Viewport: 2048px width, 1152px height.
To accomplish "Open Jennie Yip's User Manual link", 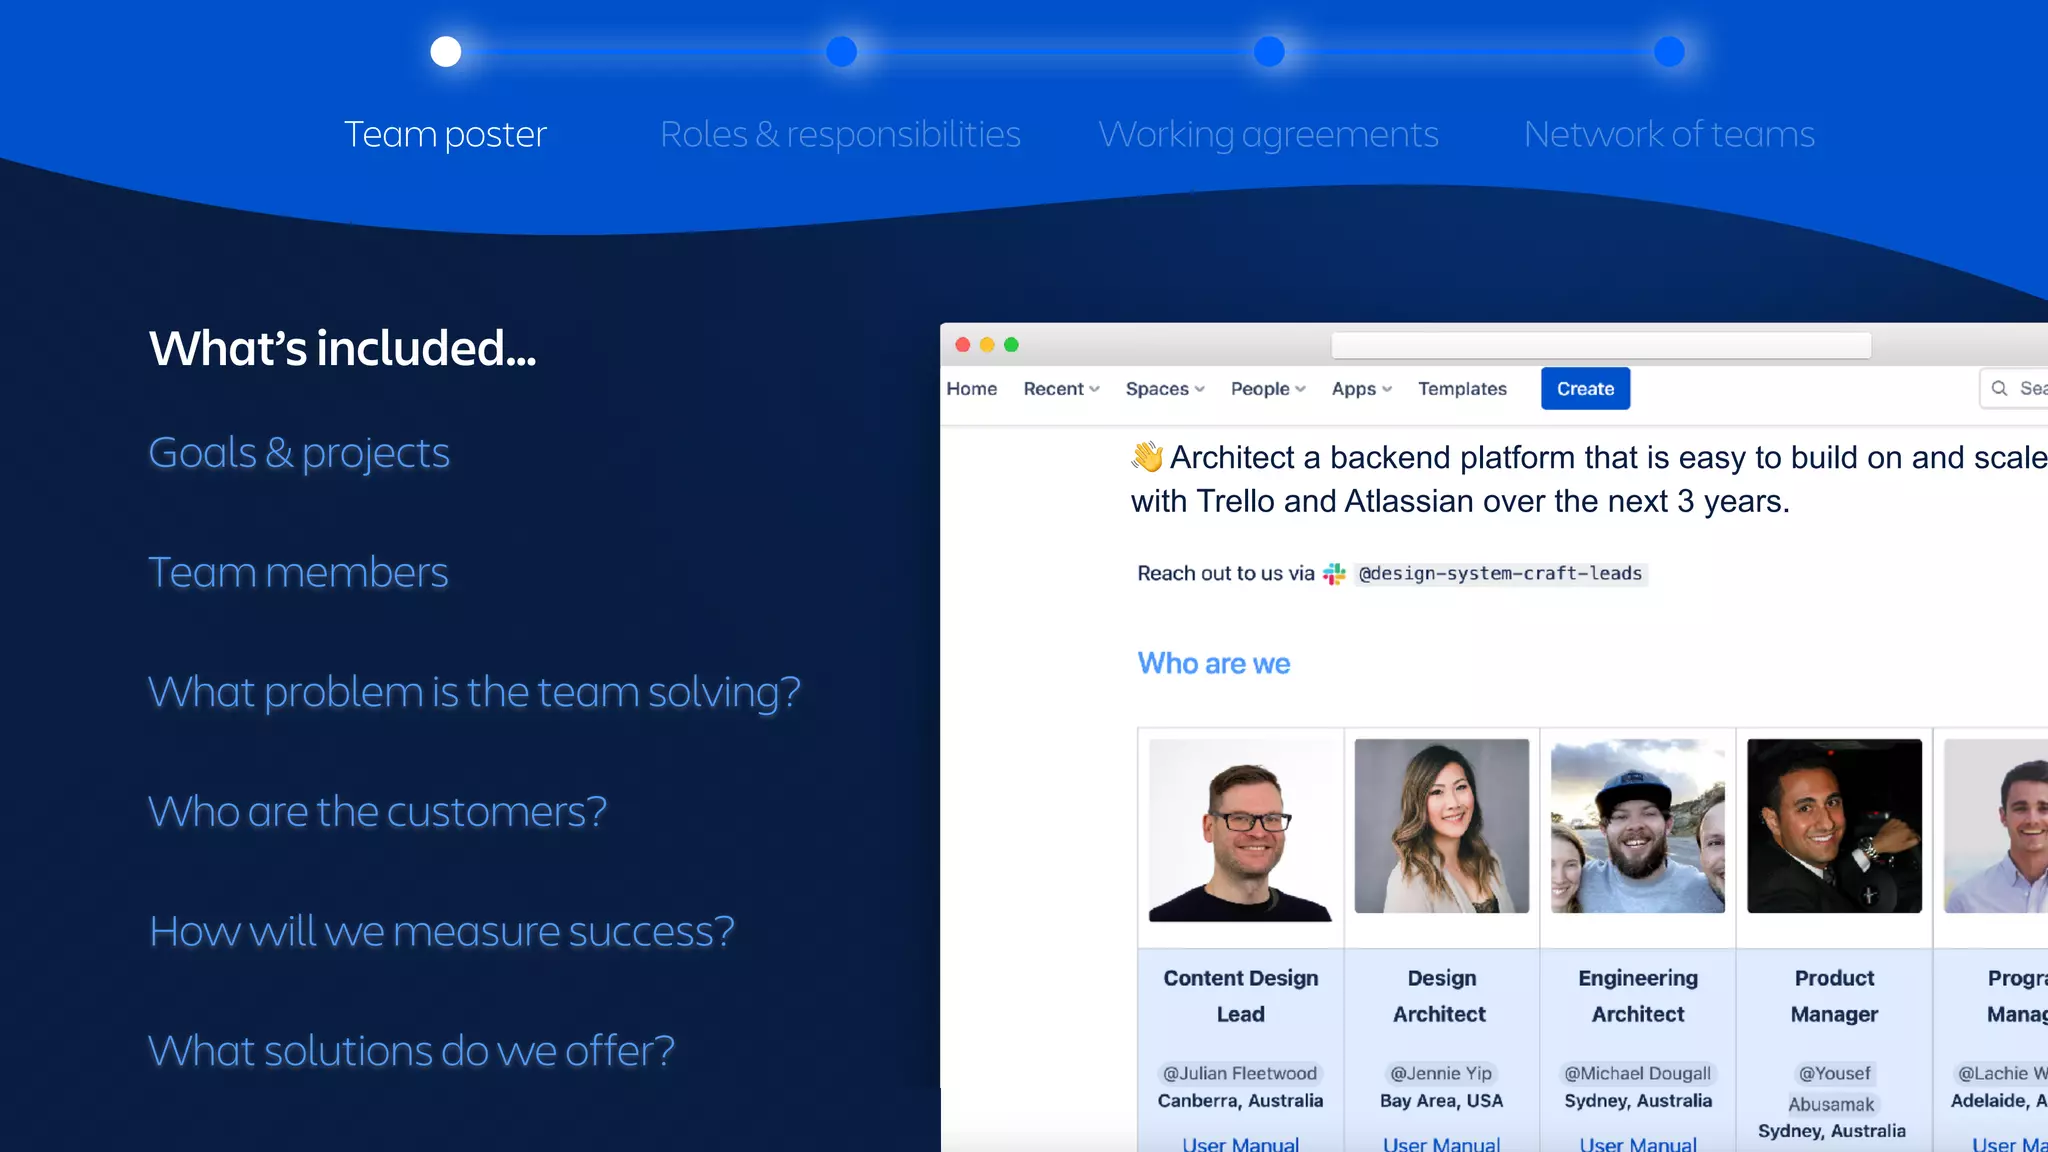I will coord(1441,1144).
